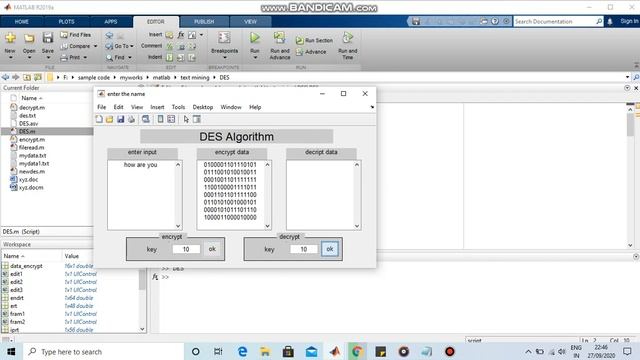Open the Compare dropdown arrow
This screenshot has height=360, width=640.
pos(96,46)
